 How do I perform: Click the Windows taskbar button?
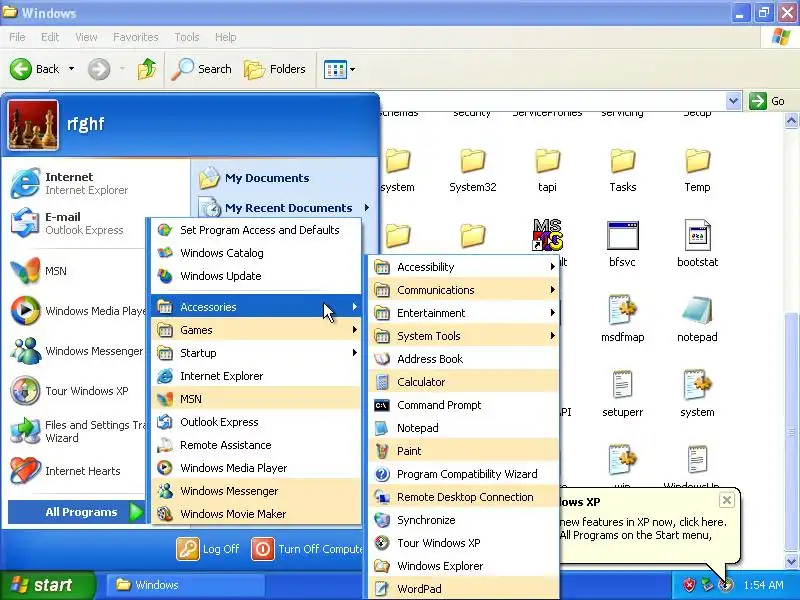click(186, 585)
